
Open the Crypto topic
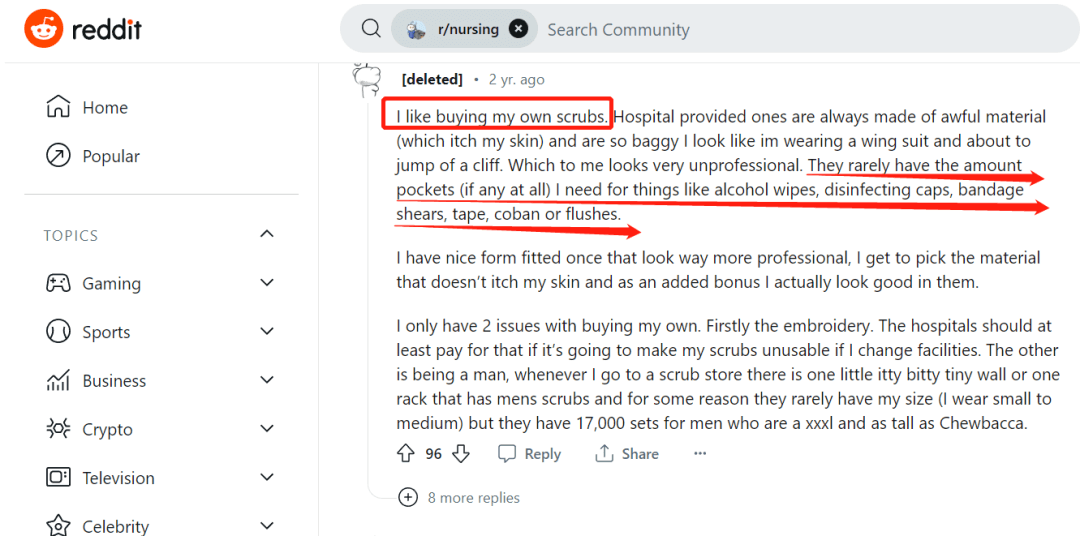click(x=107, y=429)
